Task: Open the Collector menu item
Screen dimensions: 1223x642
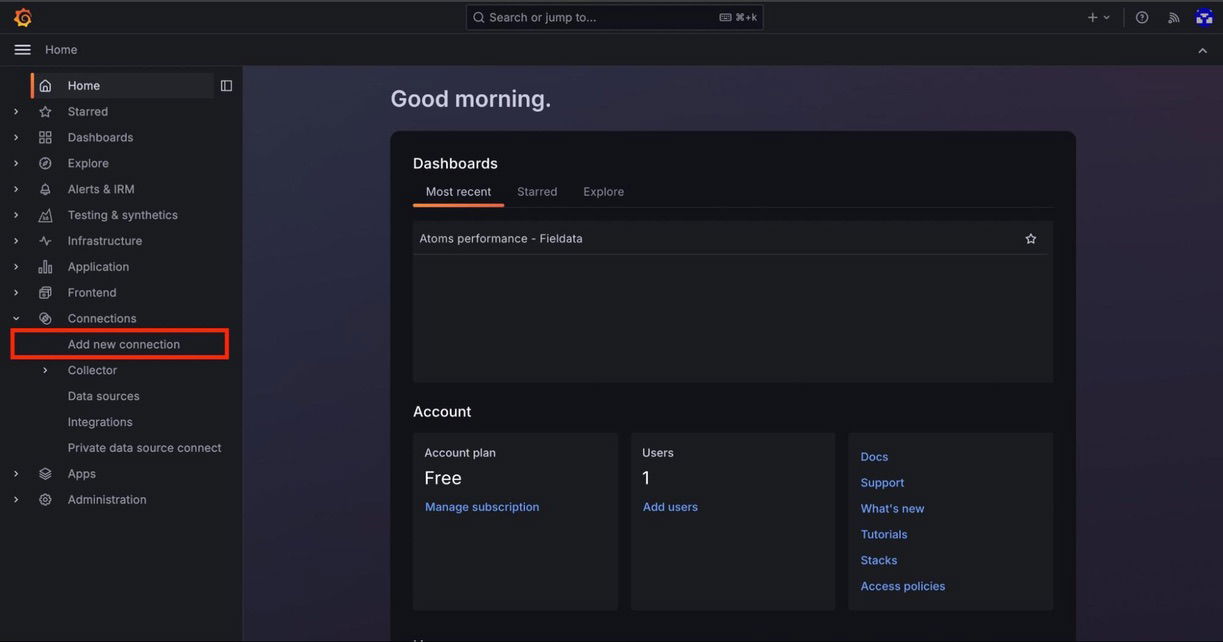Action: (92, 371)
